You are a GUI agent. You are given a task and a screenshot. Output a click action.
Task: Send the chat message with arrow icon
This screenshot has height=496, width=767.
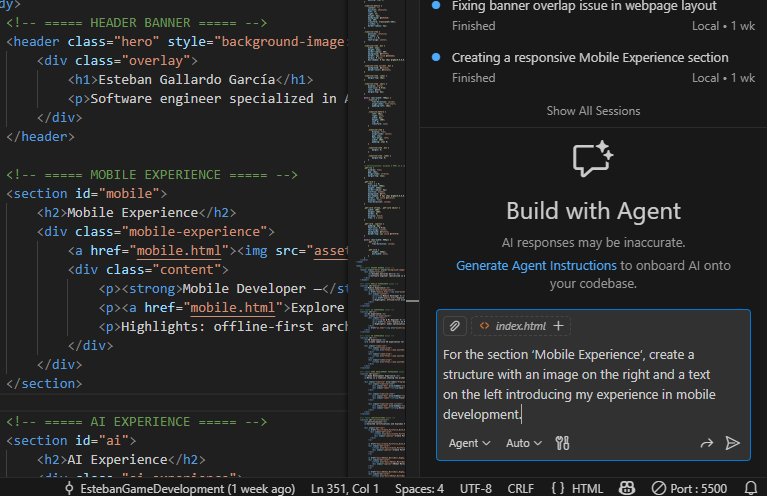click(x=733, y=443)
